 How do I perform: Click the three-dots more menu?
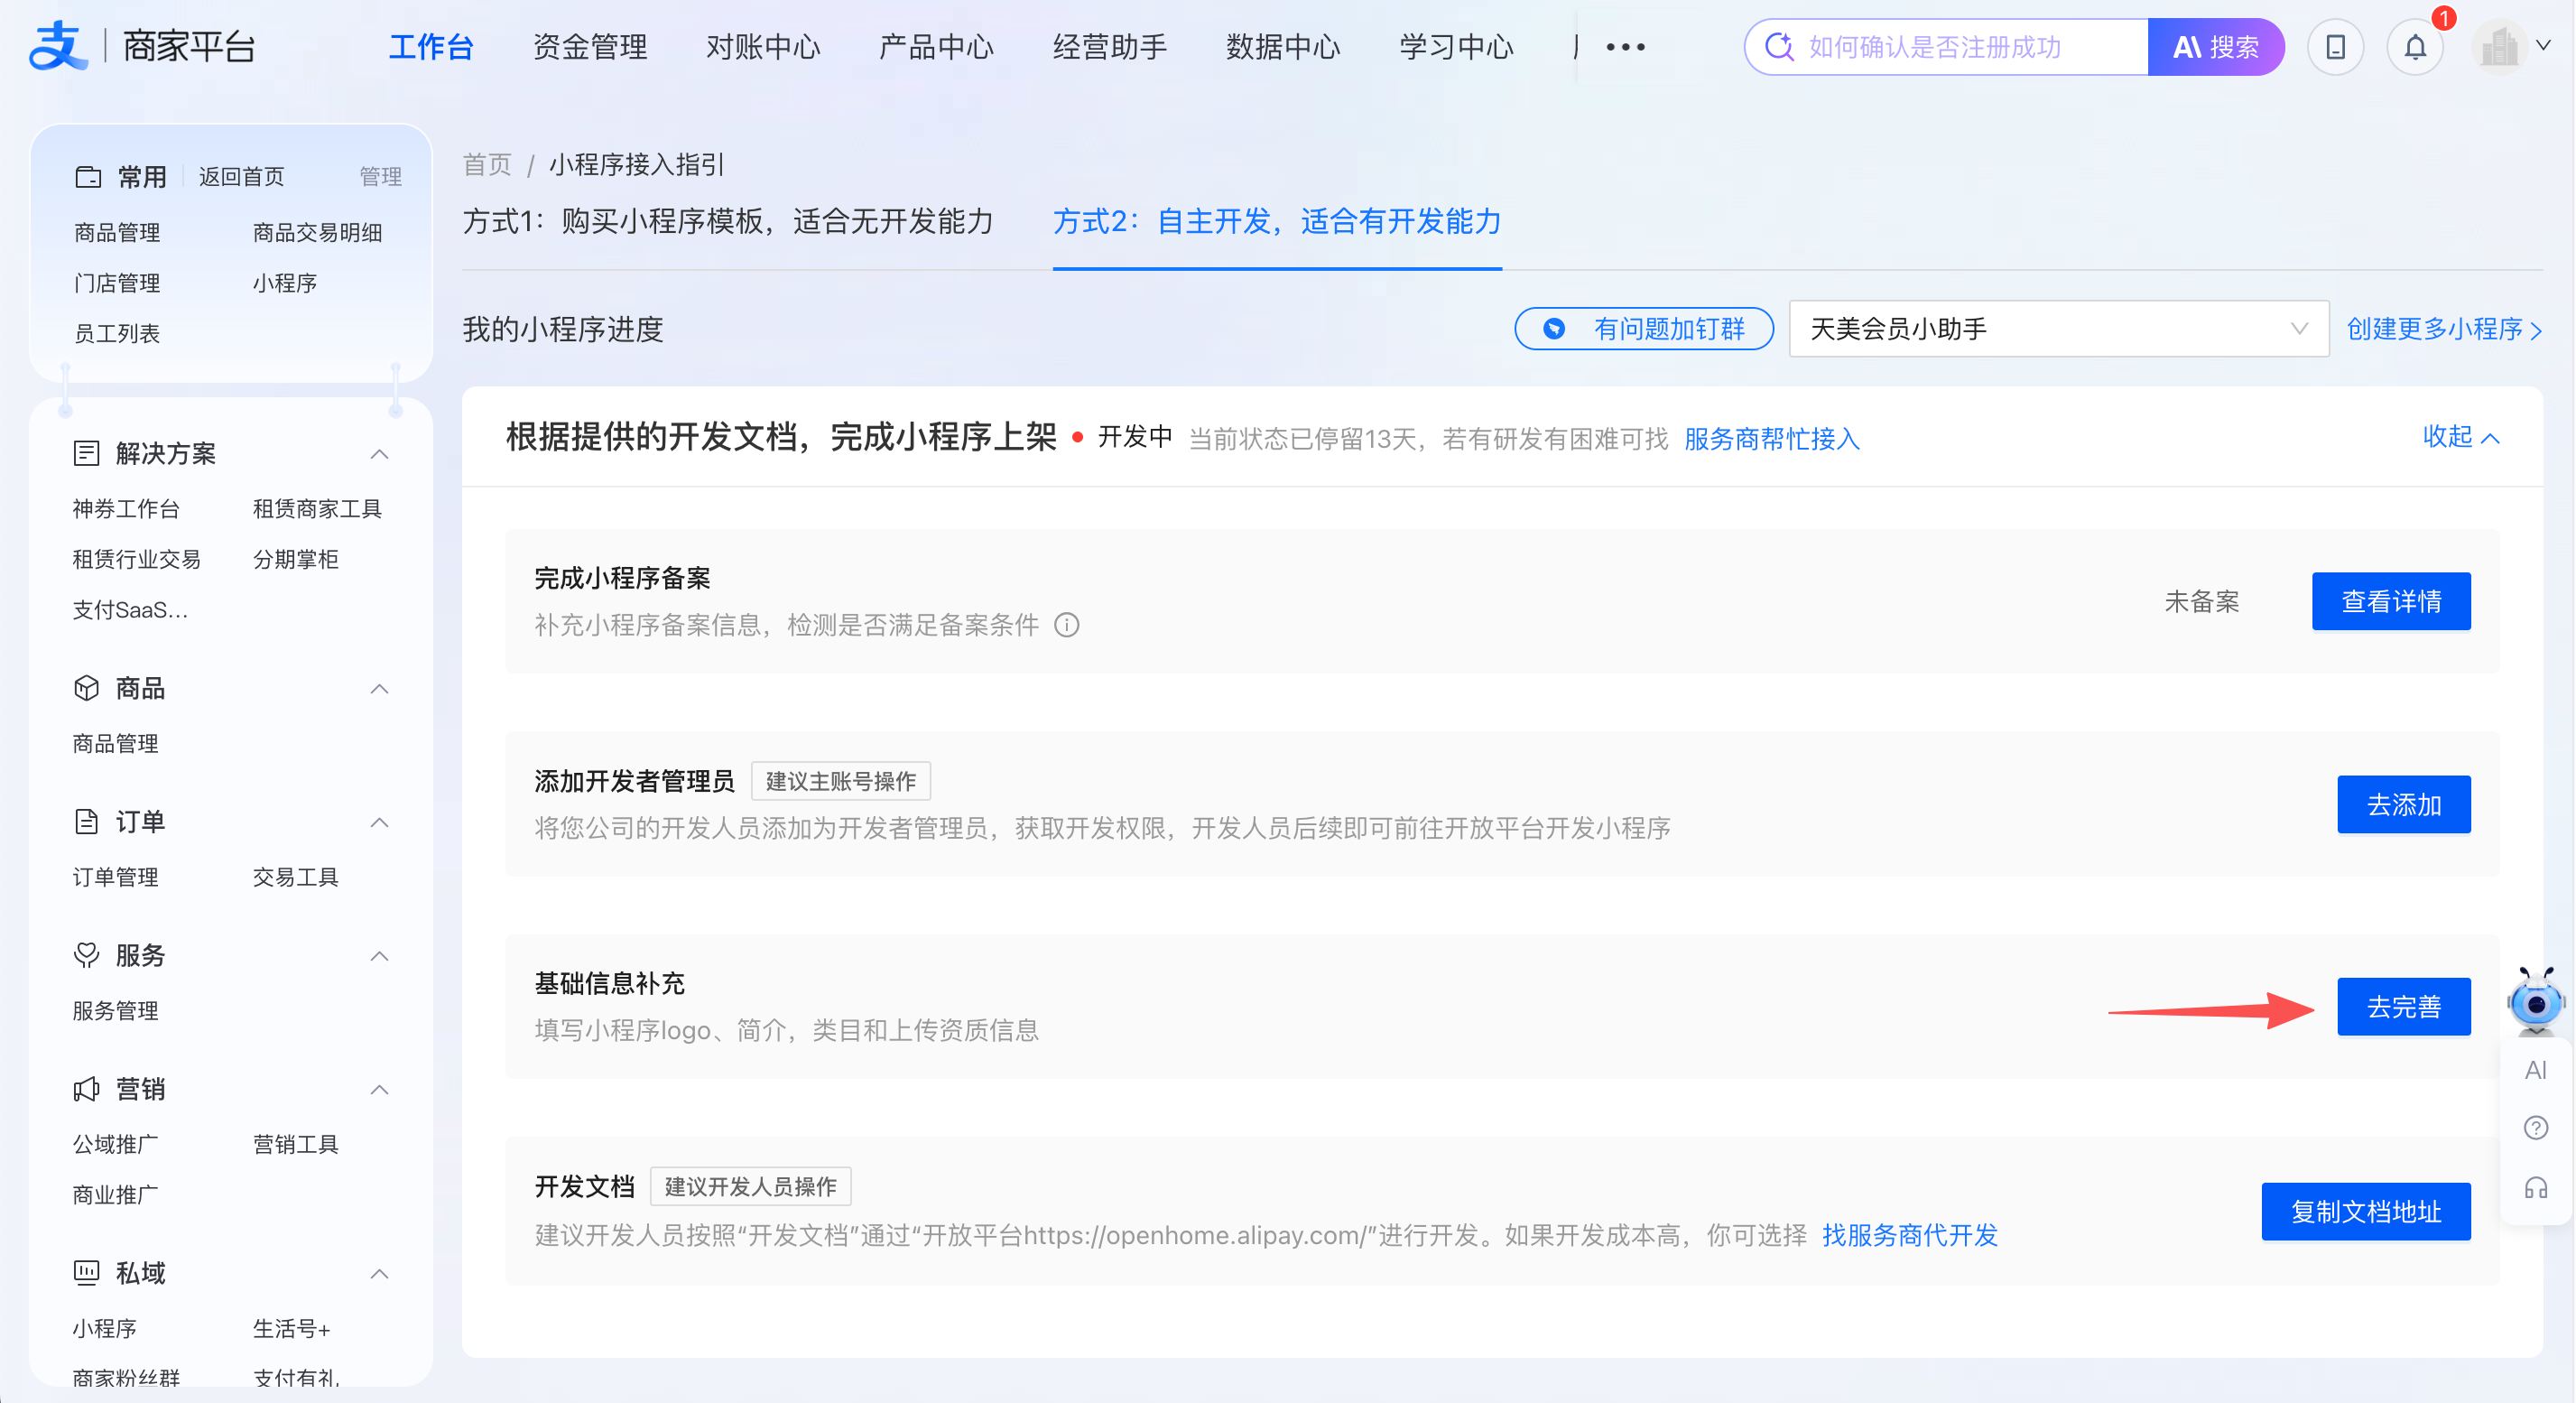pyautogui.click(x=1625, y=47)
